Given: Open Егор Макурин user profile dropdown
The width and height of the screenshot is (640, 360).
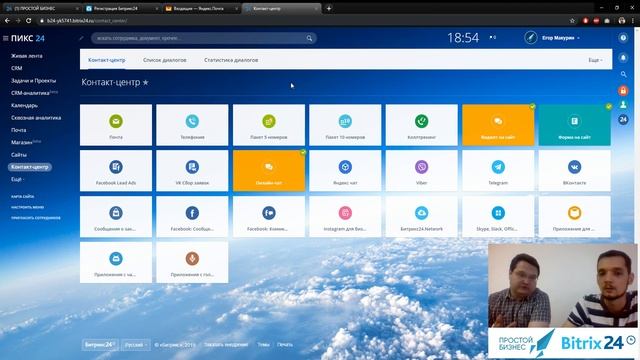Looking at the screenshot, I should click(x=561, y=38).
